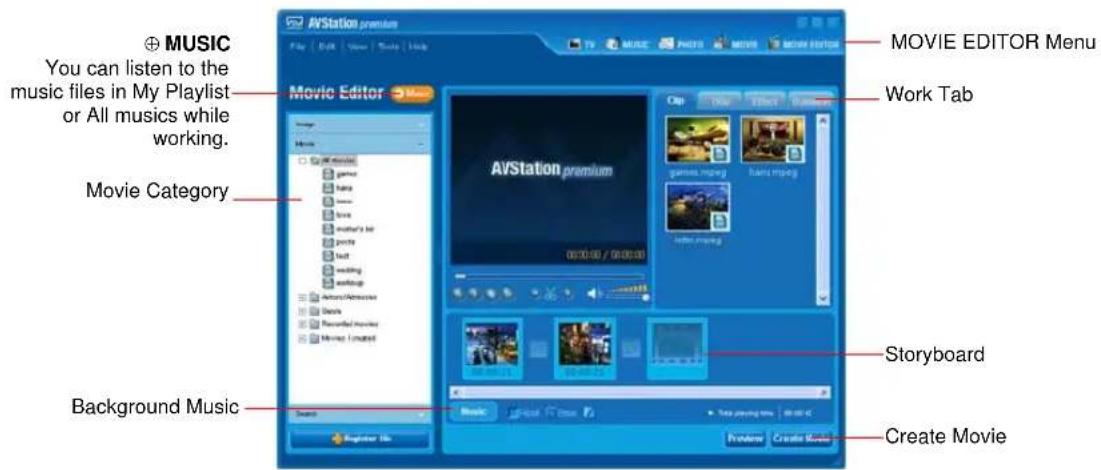This screenshot has width=1101, height=470.
Task: Expand the Actors/Actresses folder
Action: click(302, 297)
